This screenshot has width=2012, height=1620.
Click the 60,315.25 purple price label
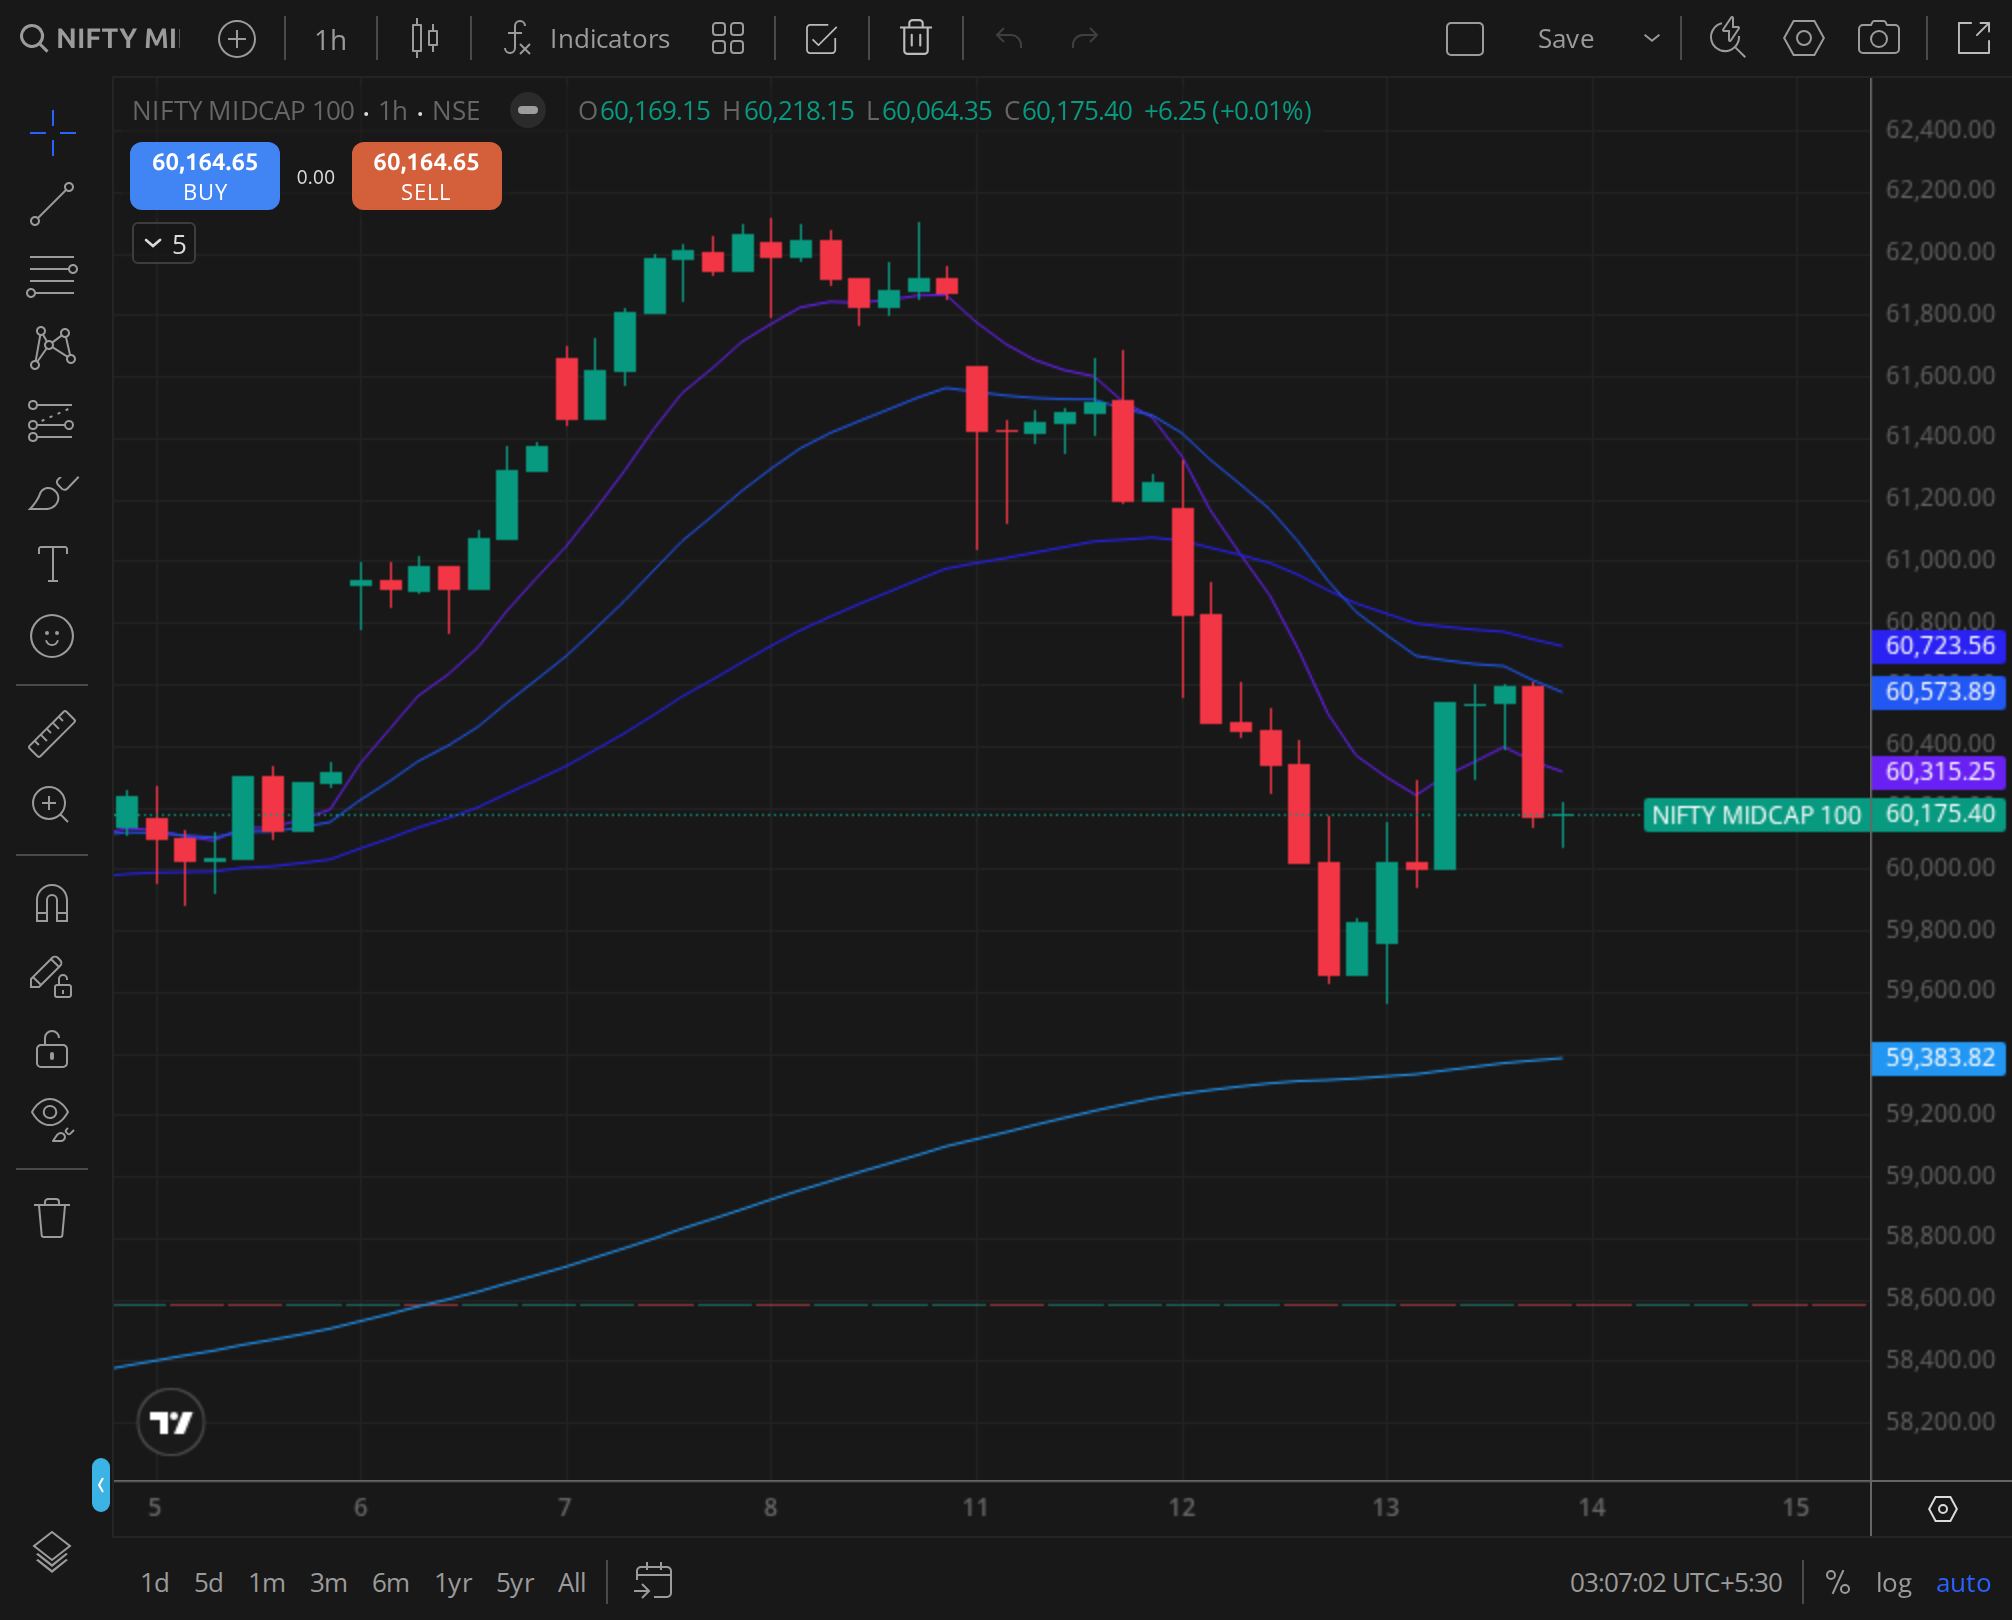click(x=1939, y=771)
